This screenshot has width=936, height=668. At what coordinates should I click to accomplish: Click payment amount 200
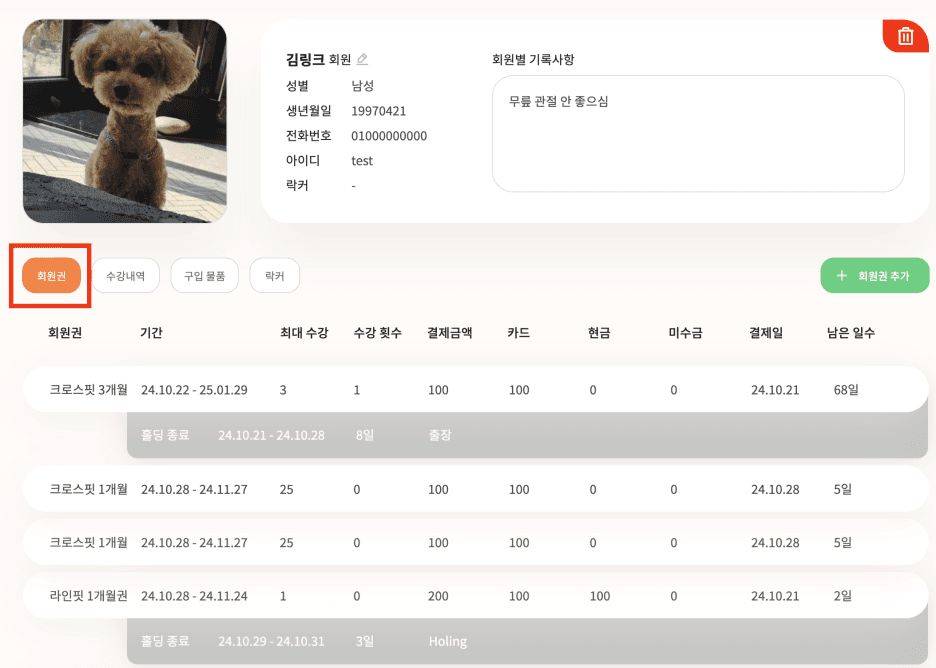coord(438,596)
